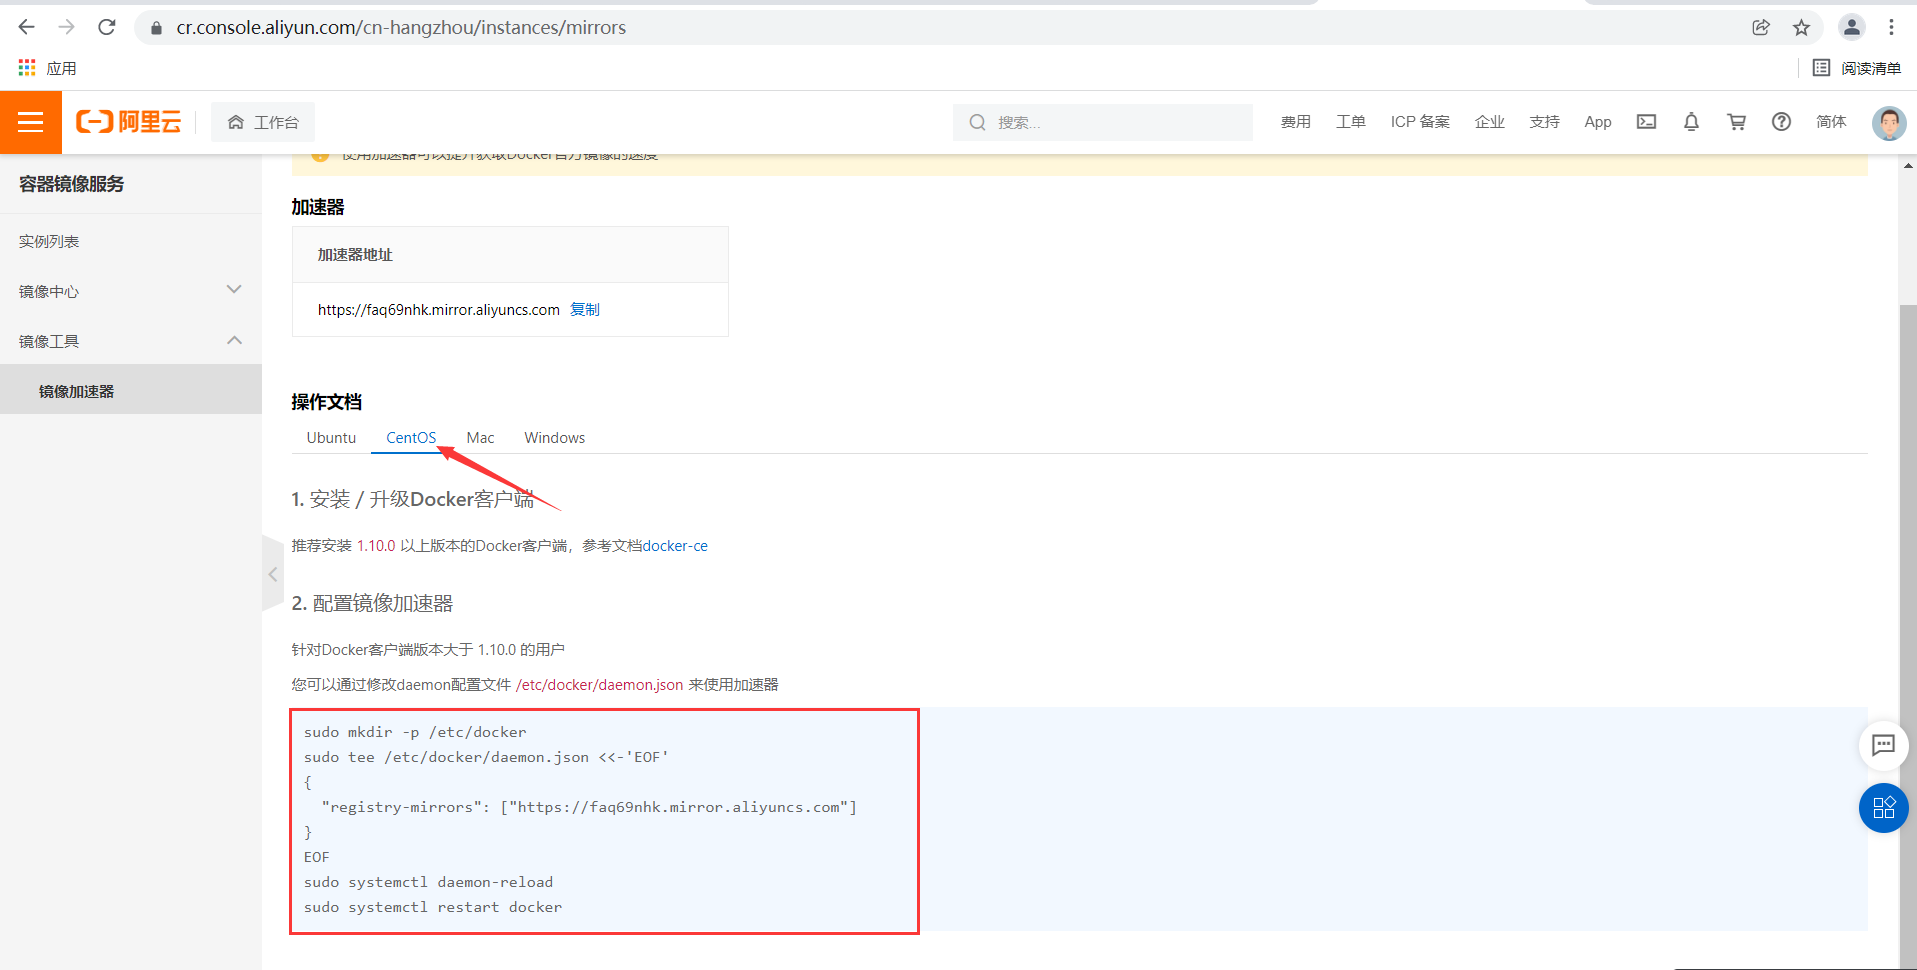
Task: Open the ICP 备案 menu
Action: point(1420,122)
